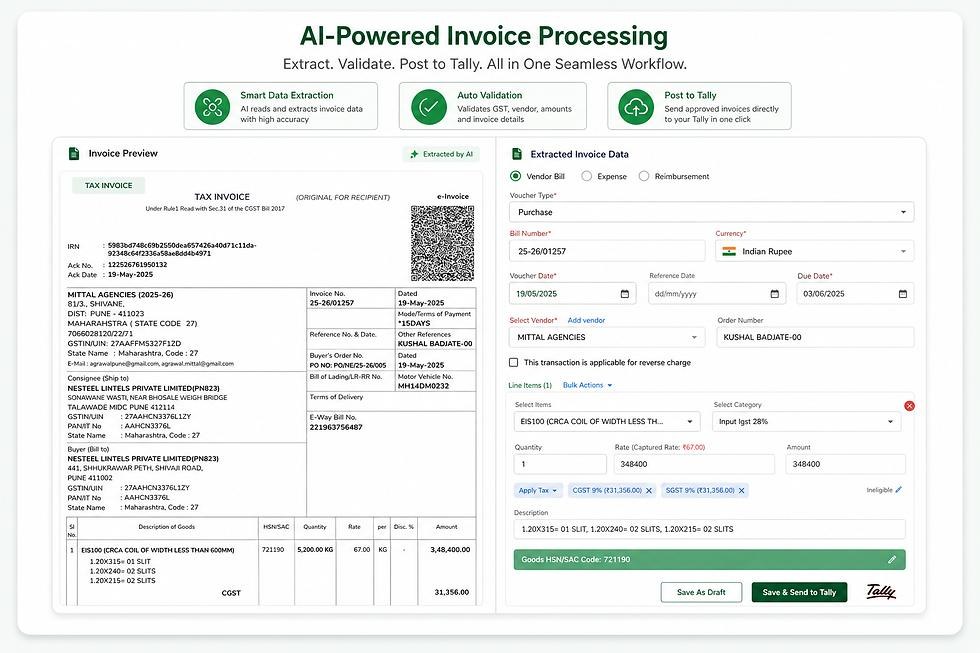The height and width of the screenshot is (653, 980).
Task: Open the Apply Tax dropdown
Action: point(538,491)
